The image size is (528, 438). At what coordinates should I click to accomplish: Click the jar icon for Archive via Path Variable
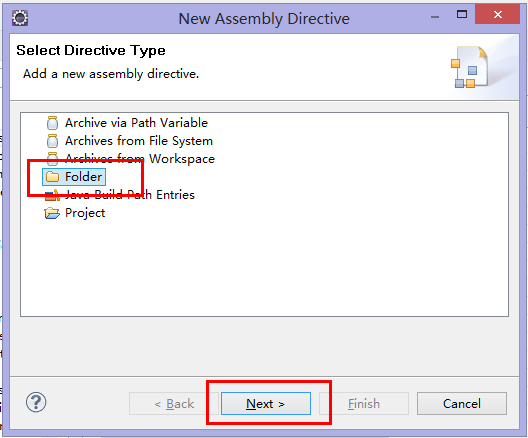(x=52, y=123)
